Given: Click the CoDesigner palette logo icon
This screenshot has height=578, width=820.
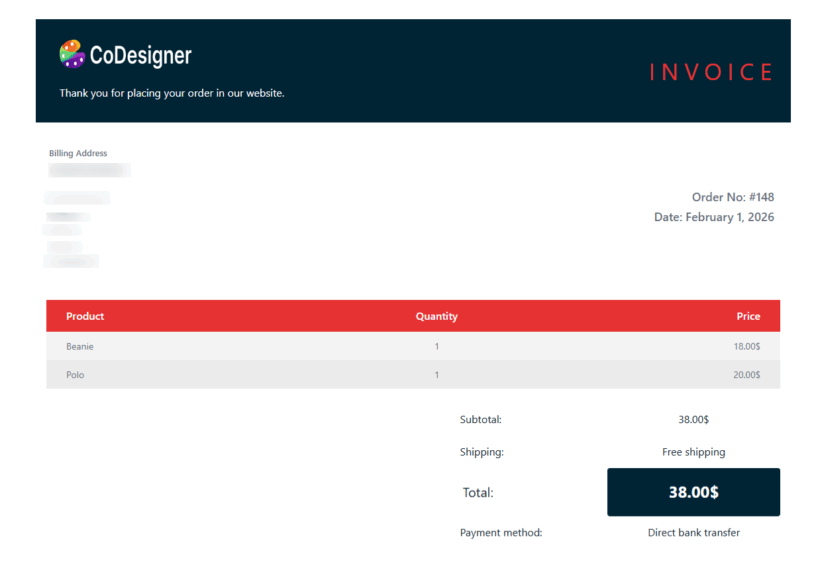Looking at the screenshot, I should point(71,54).
